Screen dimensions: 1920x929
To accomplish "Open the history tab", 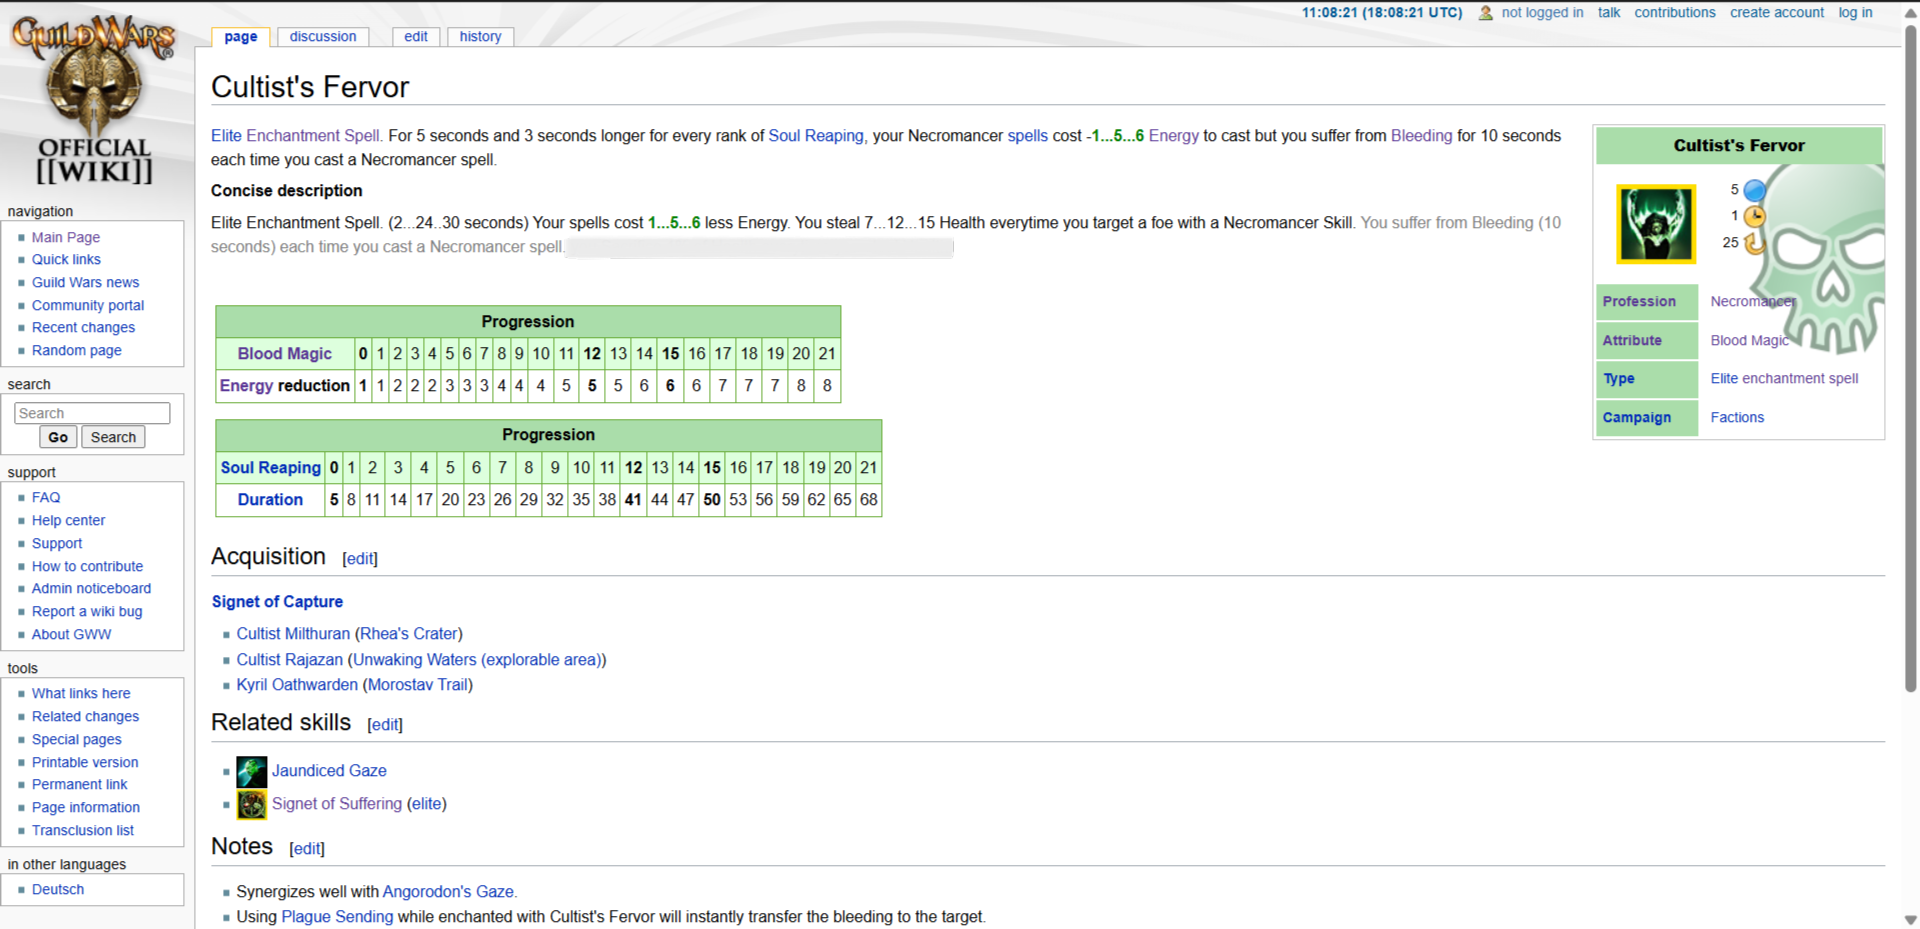I will click(x=481, y=36).
